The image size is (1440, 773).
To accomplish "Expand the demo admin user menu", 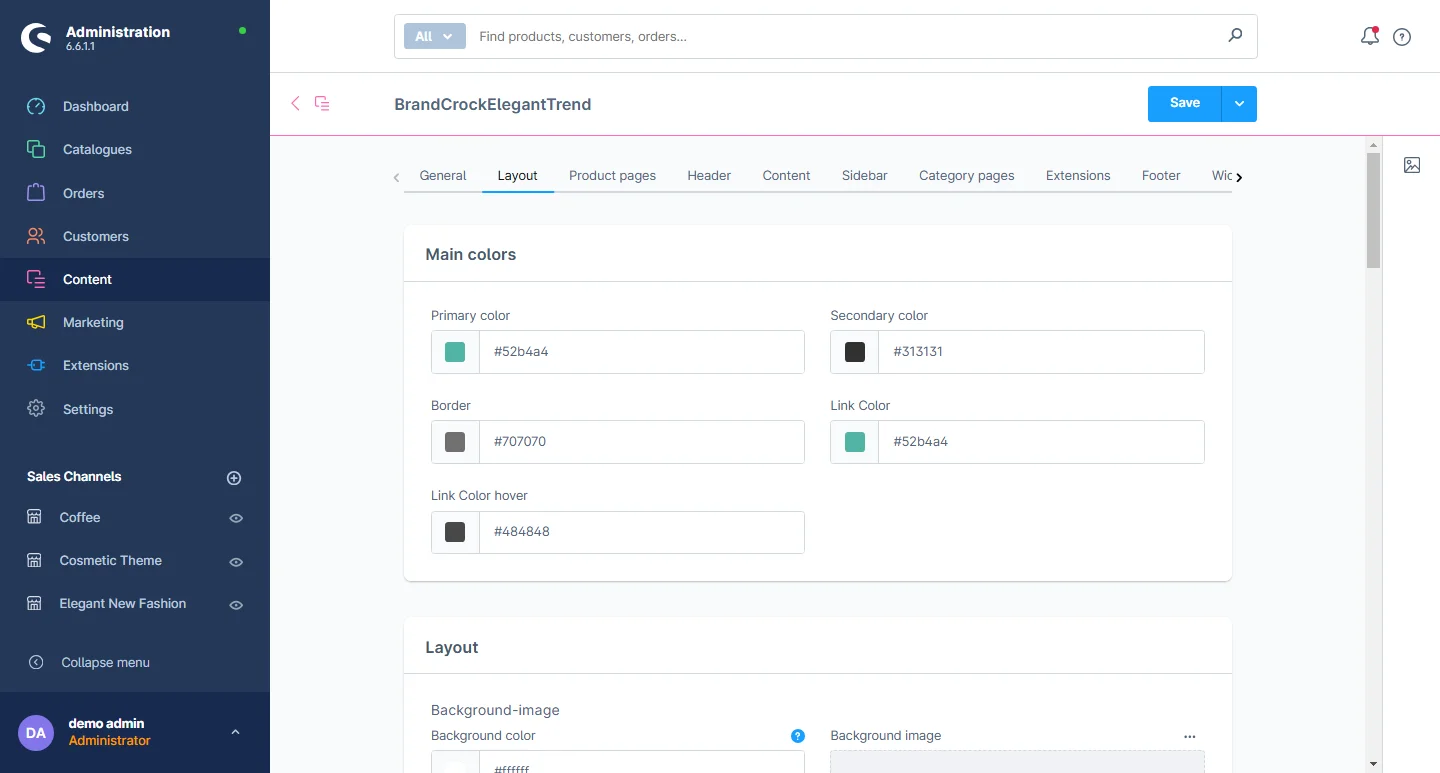I will coord(235,732).
